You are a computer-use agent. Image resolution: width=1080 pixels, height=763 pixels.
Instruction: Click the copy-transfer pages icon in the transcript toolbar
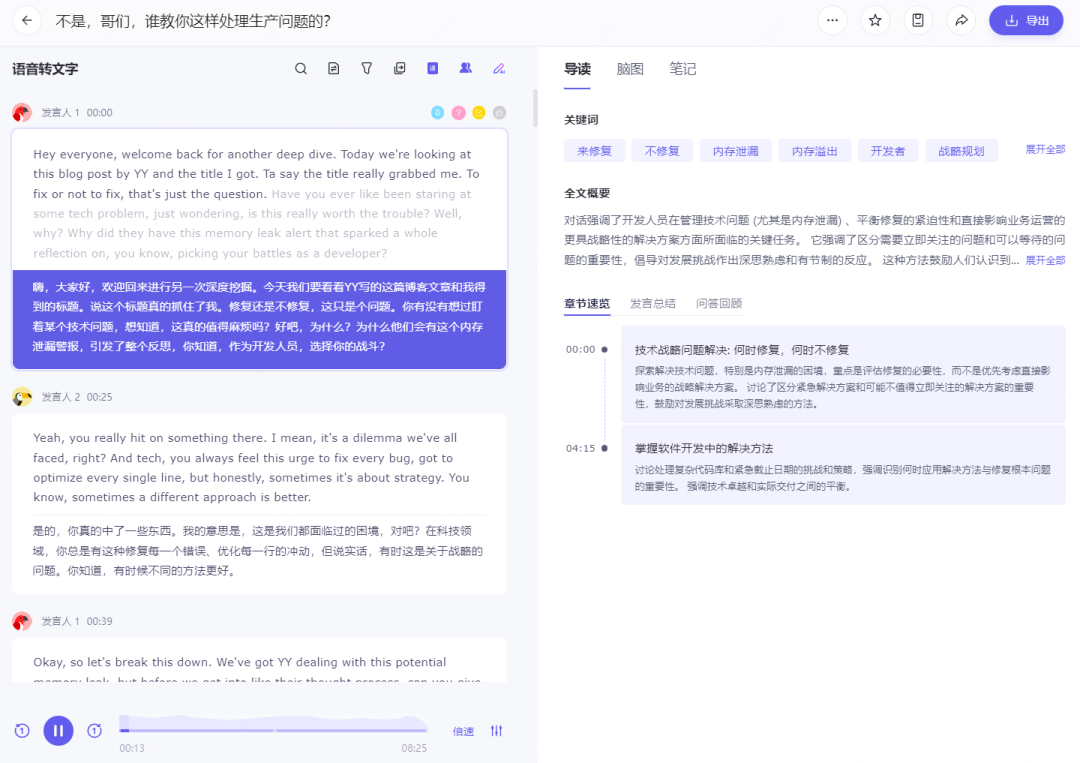click(399, 69)
